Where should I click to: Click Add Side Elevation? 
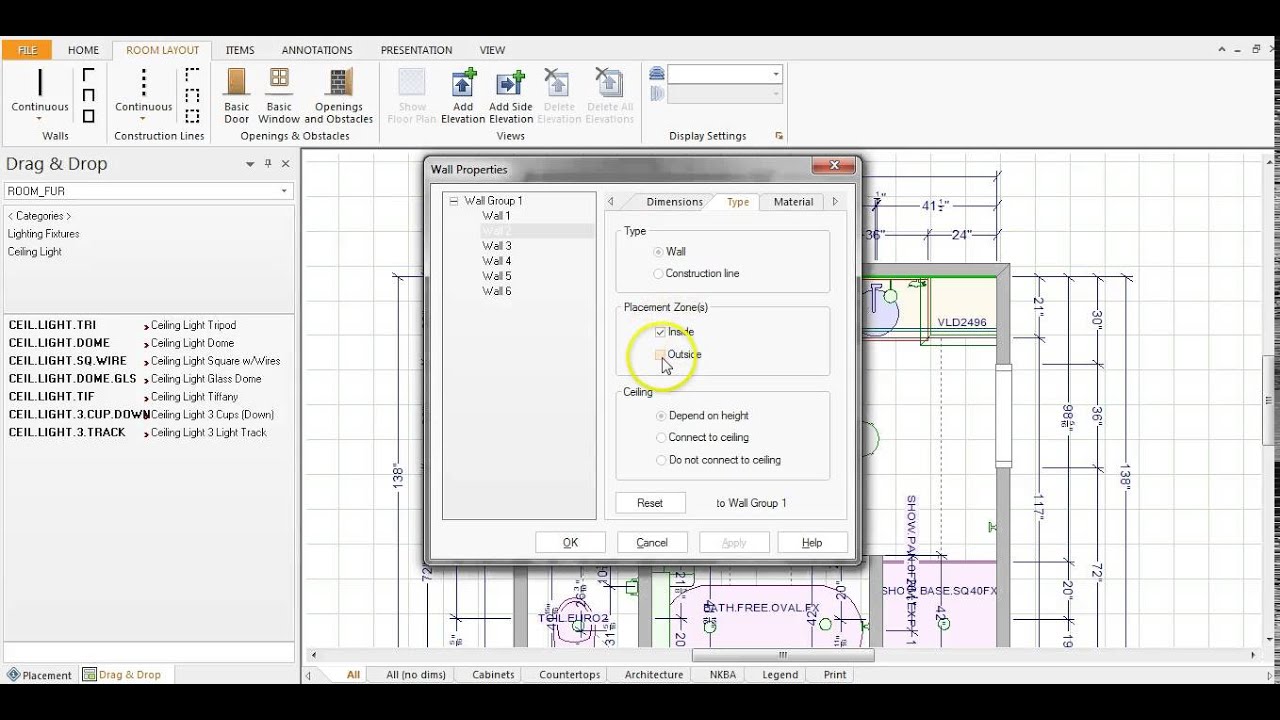pyautogui.click(x=511, y=96)
